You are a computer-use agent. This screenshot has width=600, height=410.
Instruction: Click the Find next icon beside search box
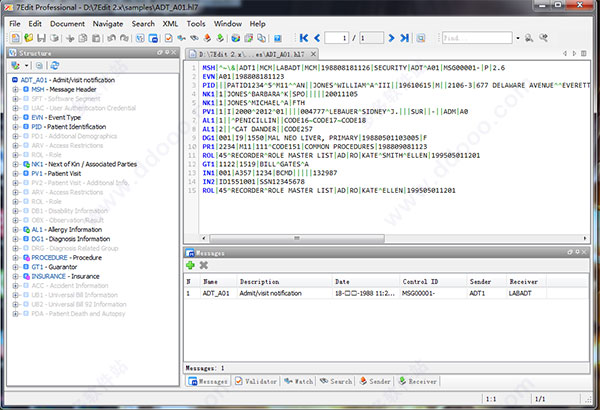pyautogui.click(x=529, y=38)
